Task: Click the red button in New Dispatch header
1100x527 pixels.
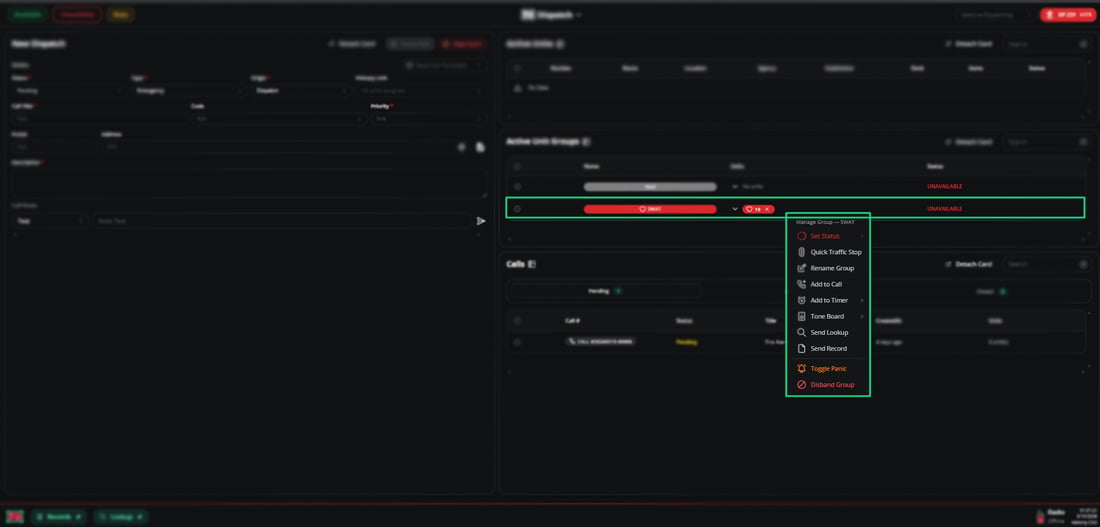Action: pyautogui.click(x=463, y=44)
